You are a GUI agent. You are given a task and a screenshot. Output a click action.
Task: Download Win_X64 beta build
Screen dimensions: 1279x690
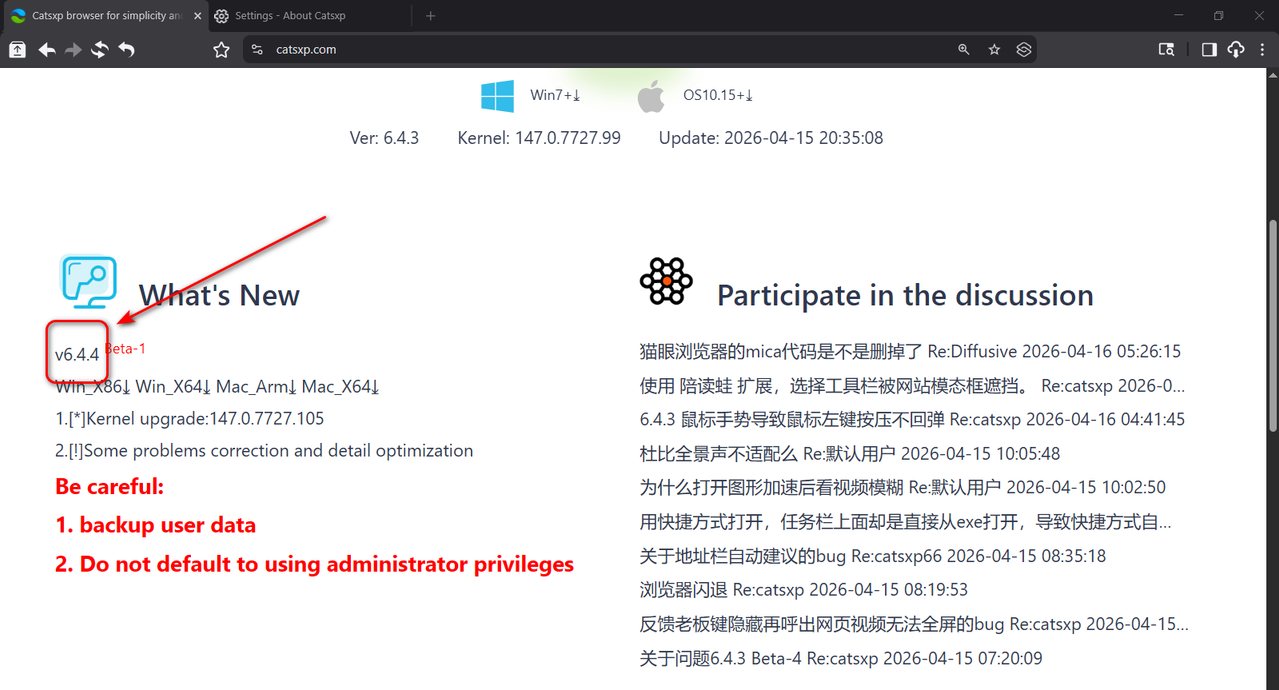tap(174, 387)
